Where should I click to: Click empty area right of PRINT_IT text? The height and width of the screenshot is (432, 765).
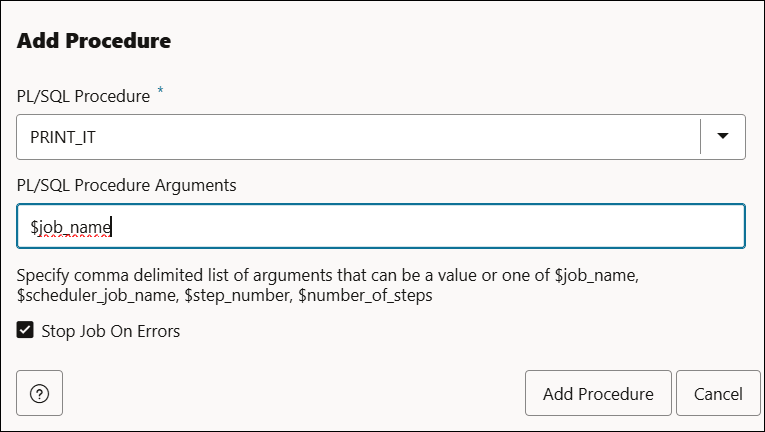pyautogui.click(x=400, y=137)
